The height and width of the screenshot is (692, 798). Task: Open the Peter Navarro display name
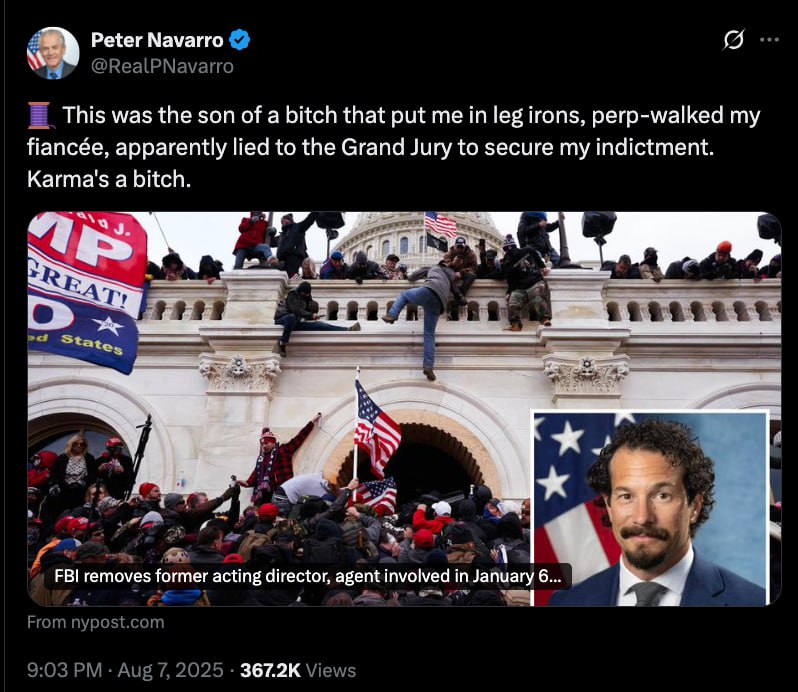157,40
